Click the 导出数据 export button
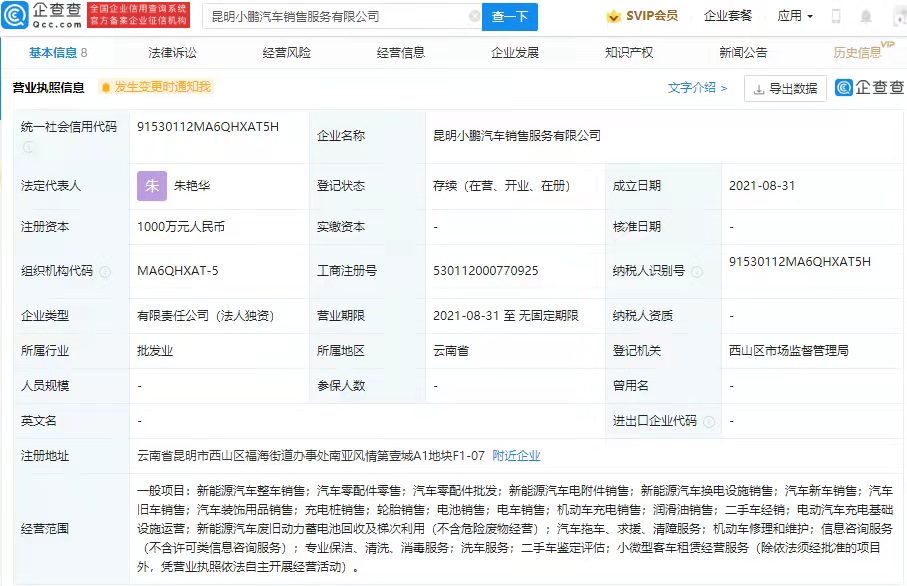 click(x=785, y=89)
